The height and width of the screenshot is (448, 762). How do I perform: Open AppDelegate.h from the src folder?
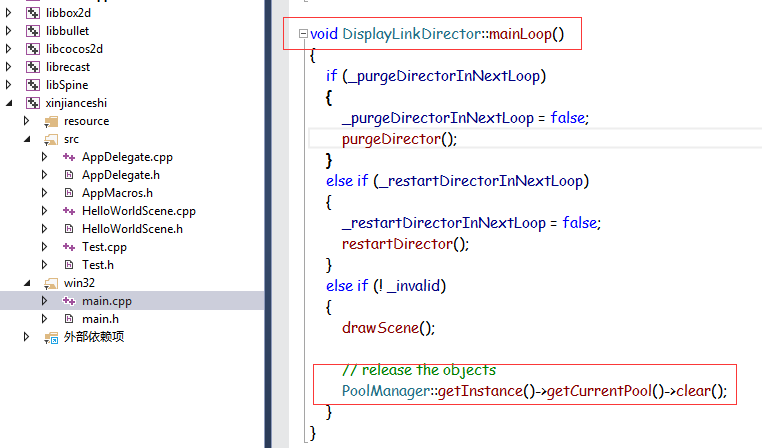121,174
